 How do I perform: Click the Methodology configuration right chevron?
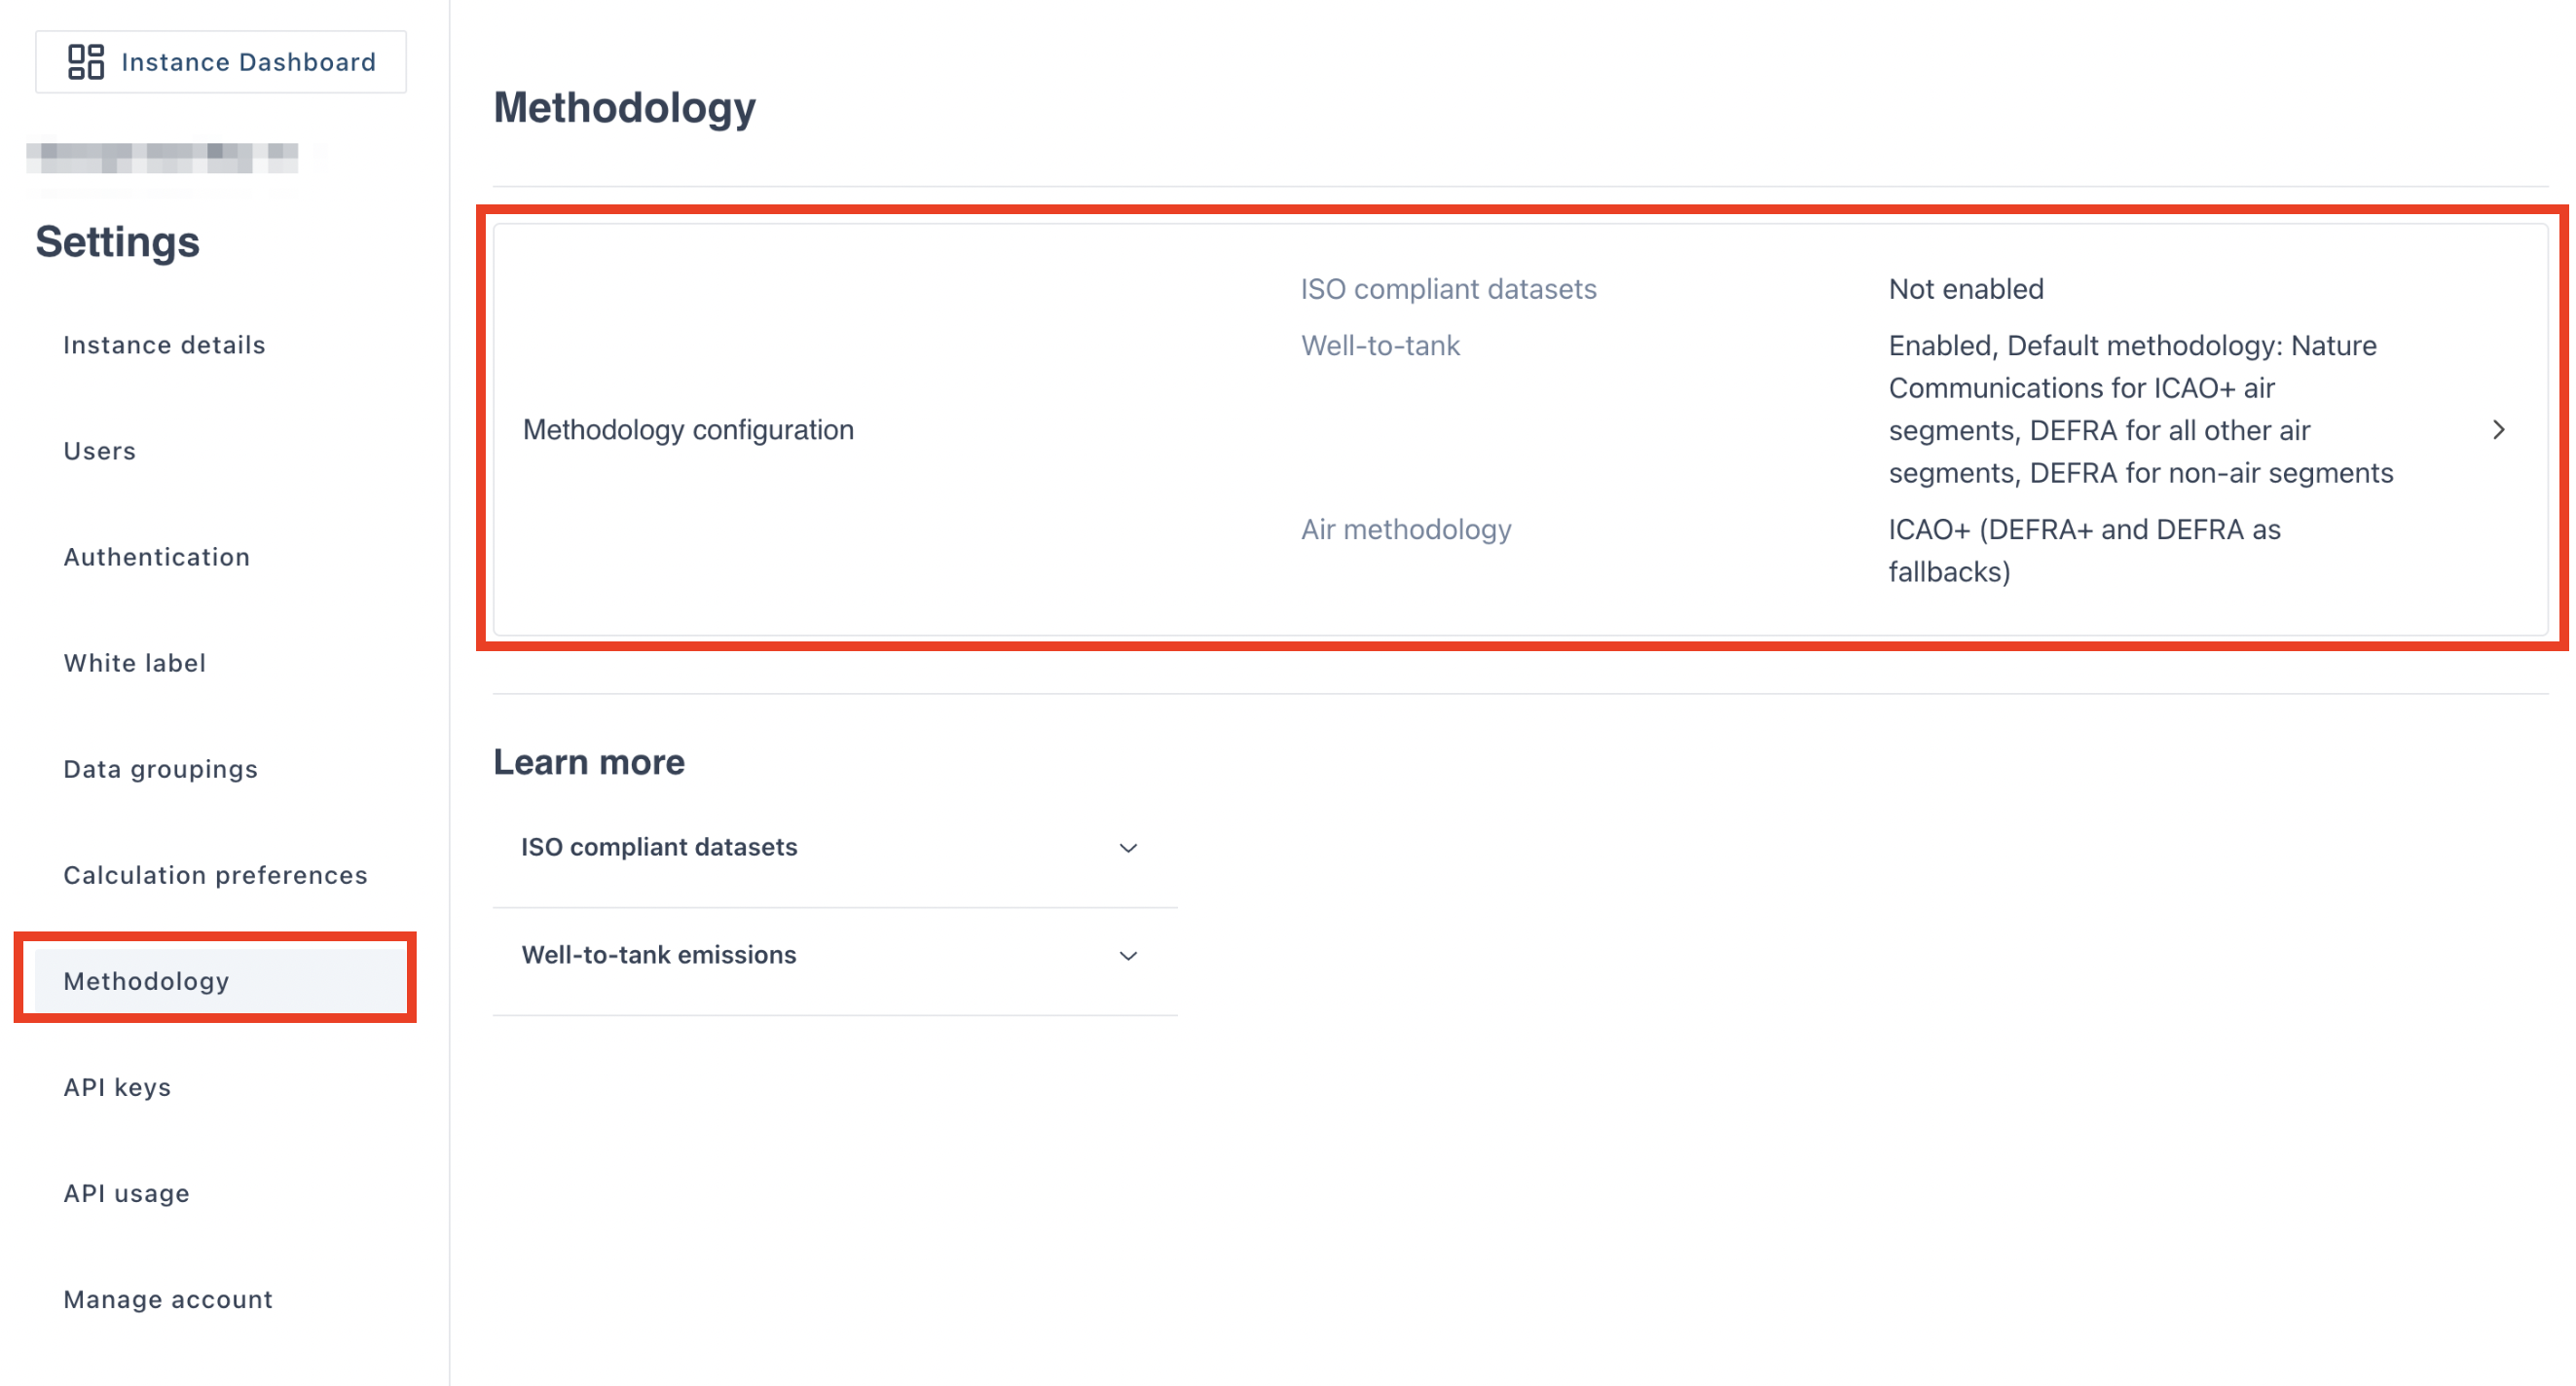[x=2498, y=430]
